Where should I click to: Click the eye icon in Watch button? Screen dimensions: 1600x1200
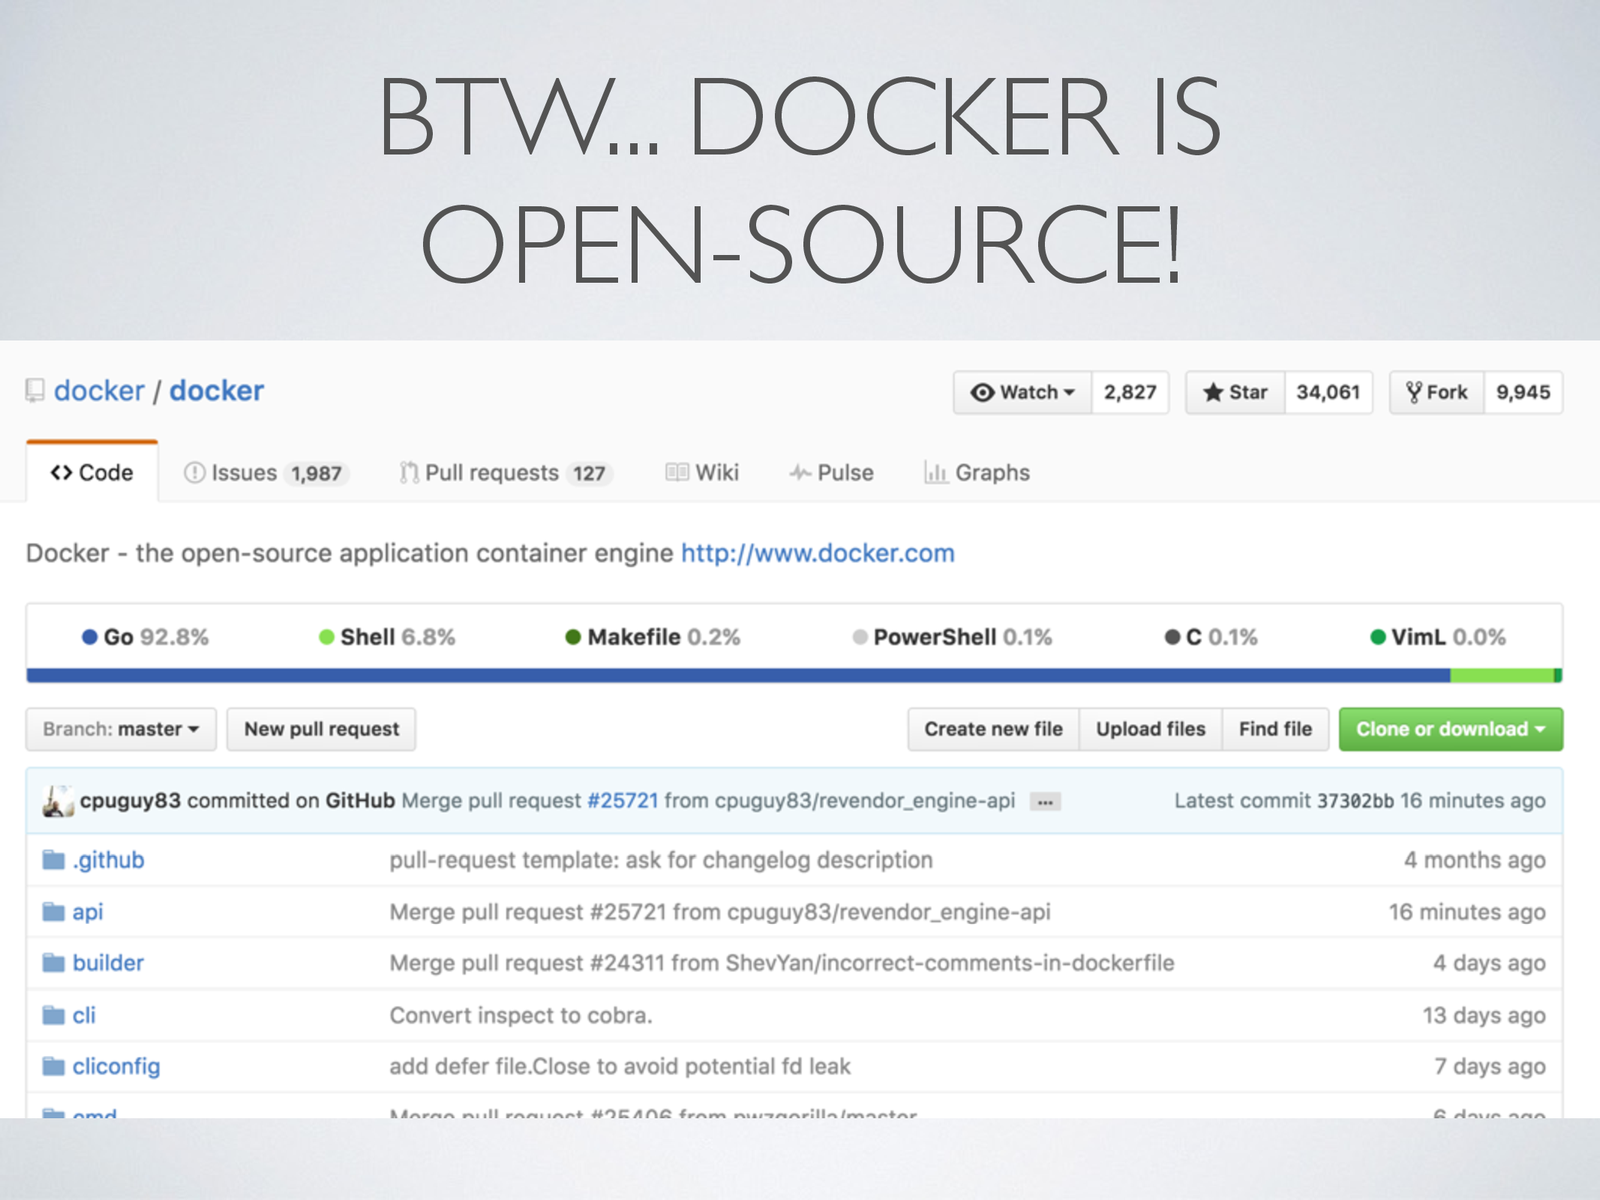[982, 392]
